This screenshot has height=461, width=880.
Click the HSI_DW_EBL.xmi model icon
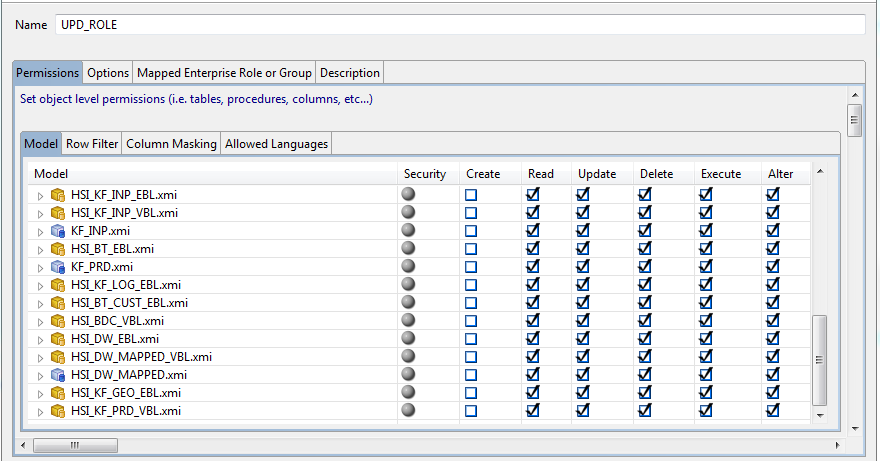point(58,339)
